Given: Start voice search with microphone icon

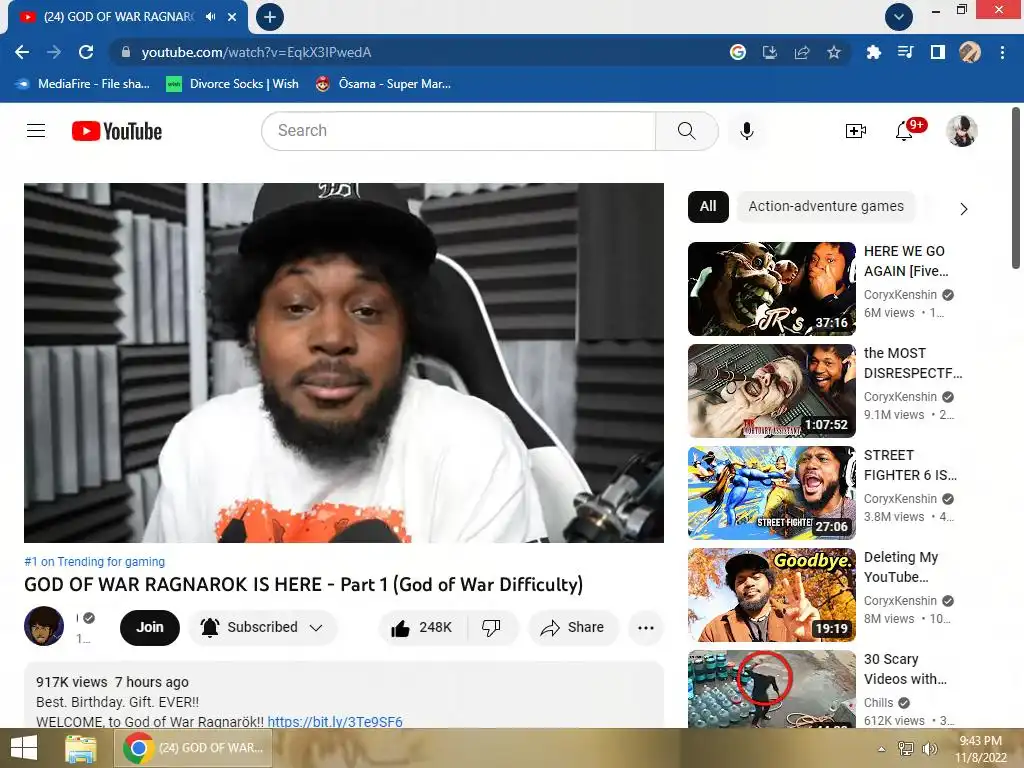Looking at the screenshot, I should (x=746, y=131).
